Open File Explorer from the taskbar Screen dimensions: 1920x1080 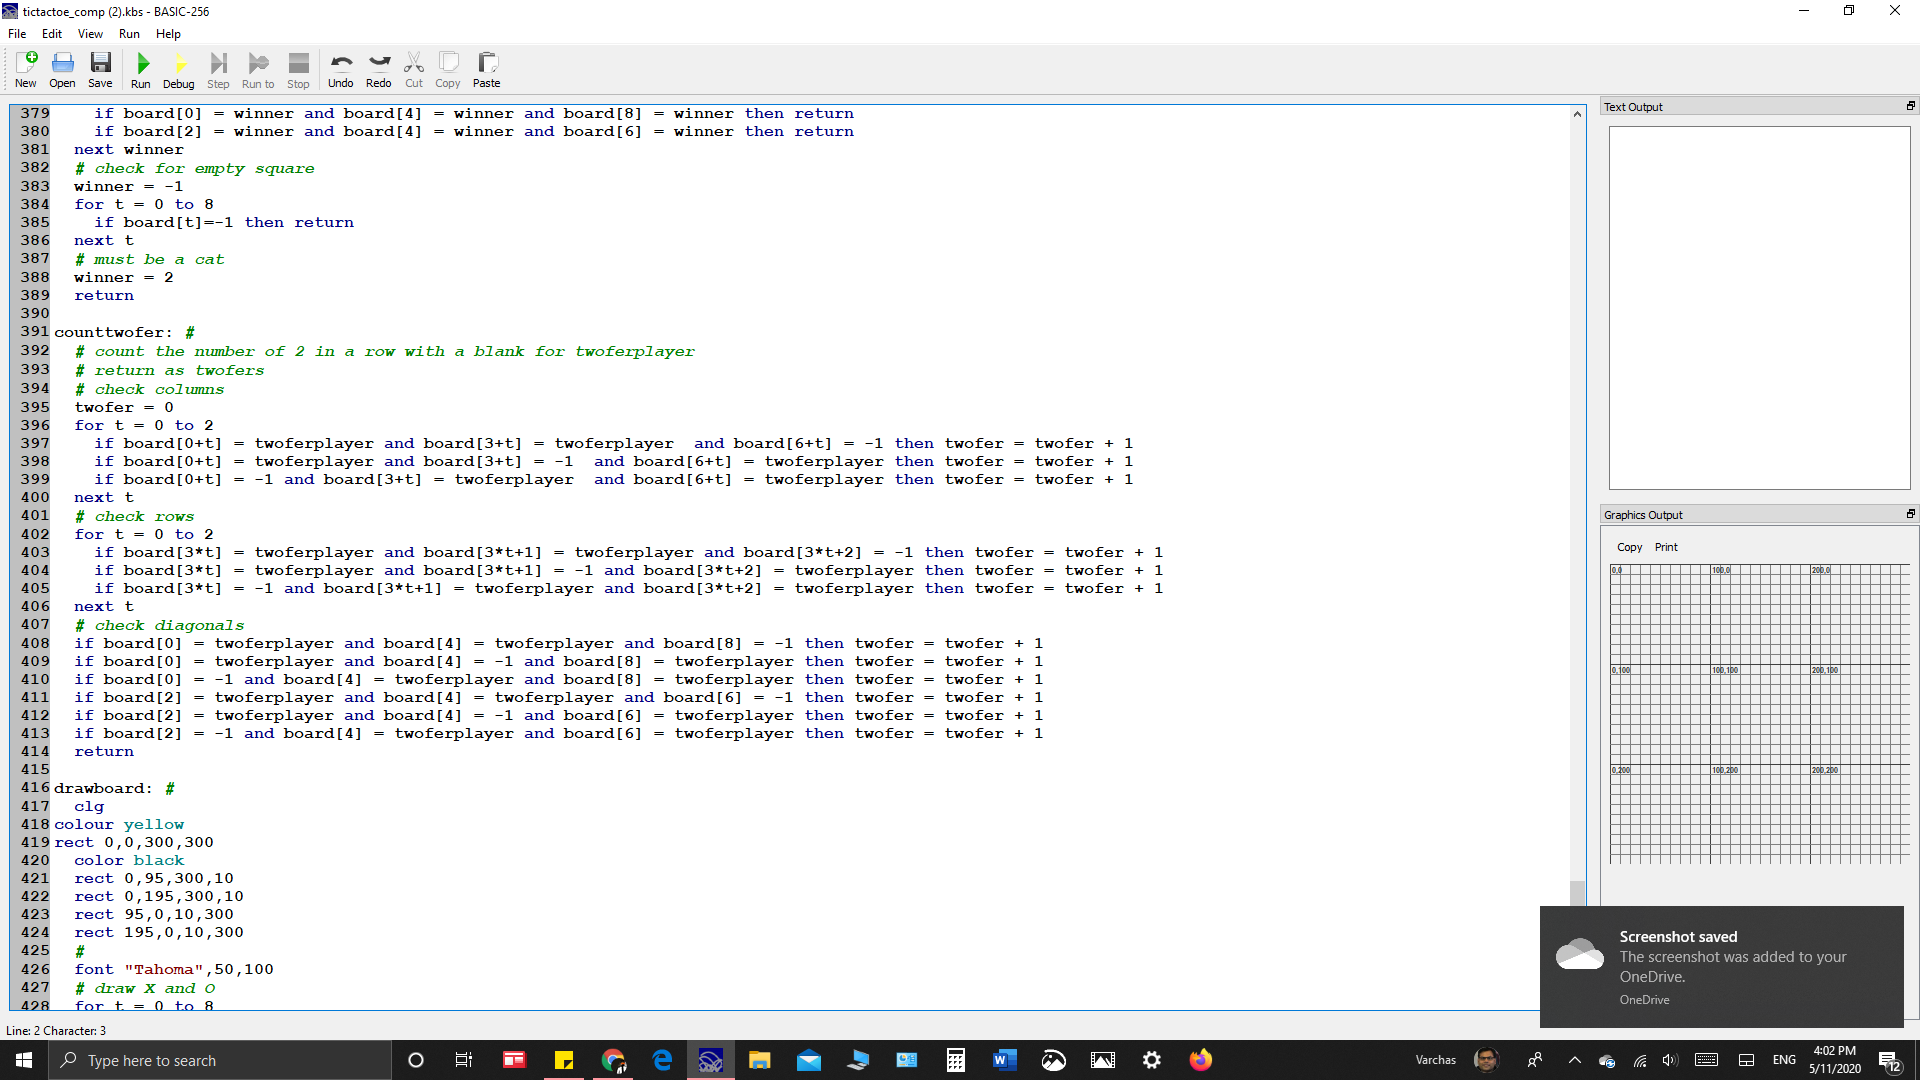(760, 1060)
